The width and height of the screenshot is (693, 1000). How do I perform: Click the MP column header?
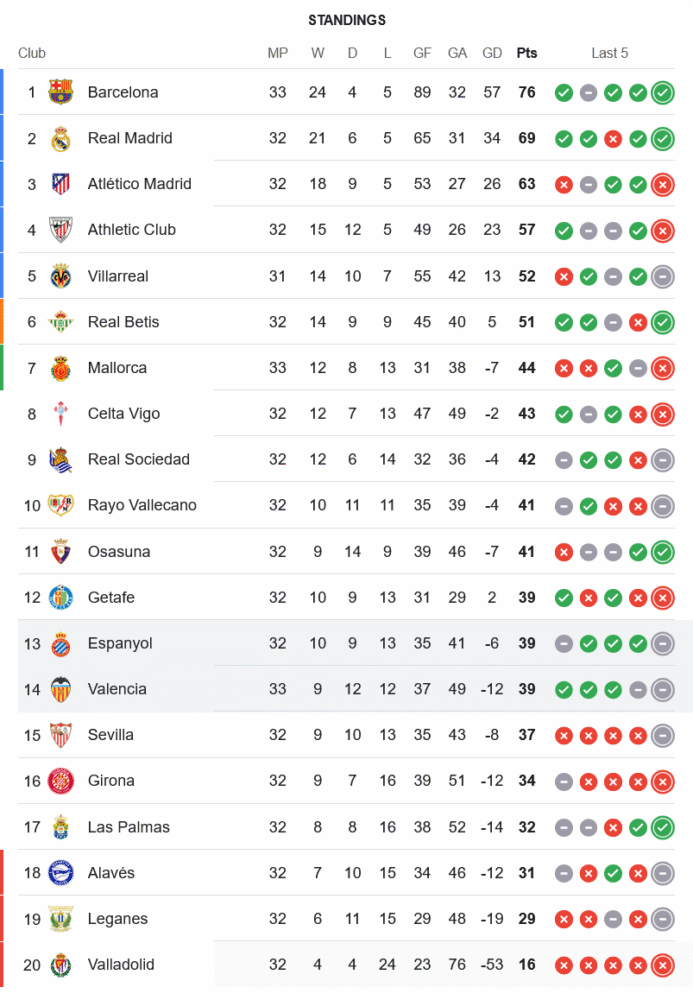point(278,53)
